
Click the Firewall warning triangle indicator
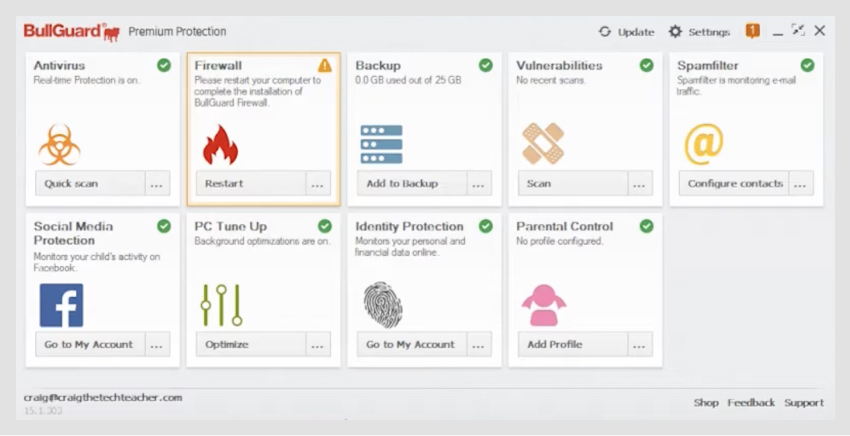click(x=324, y=66)
